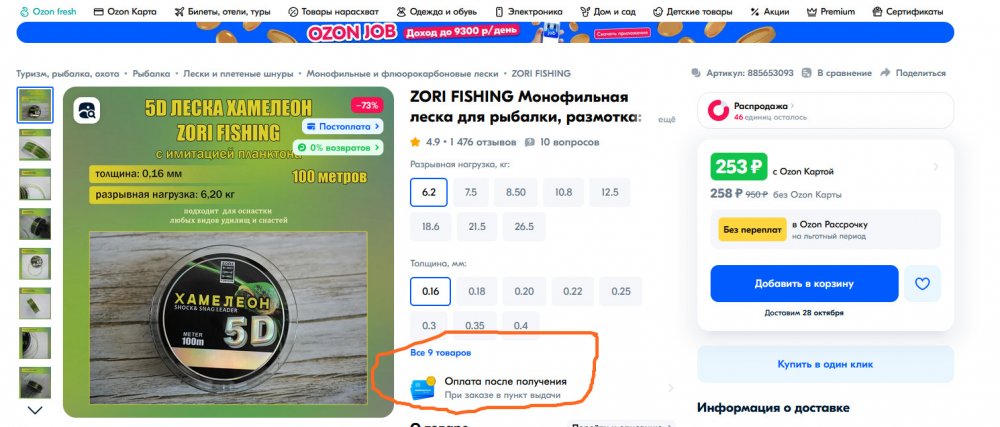Viewport: 1000px width, 427px height.
Task: Click the questions icon near 10 вопросов
Action: (x=529, y=142)
